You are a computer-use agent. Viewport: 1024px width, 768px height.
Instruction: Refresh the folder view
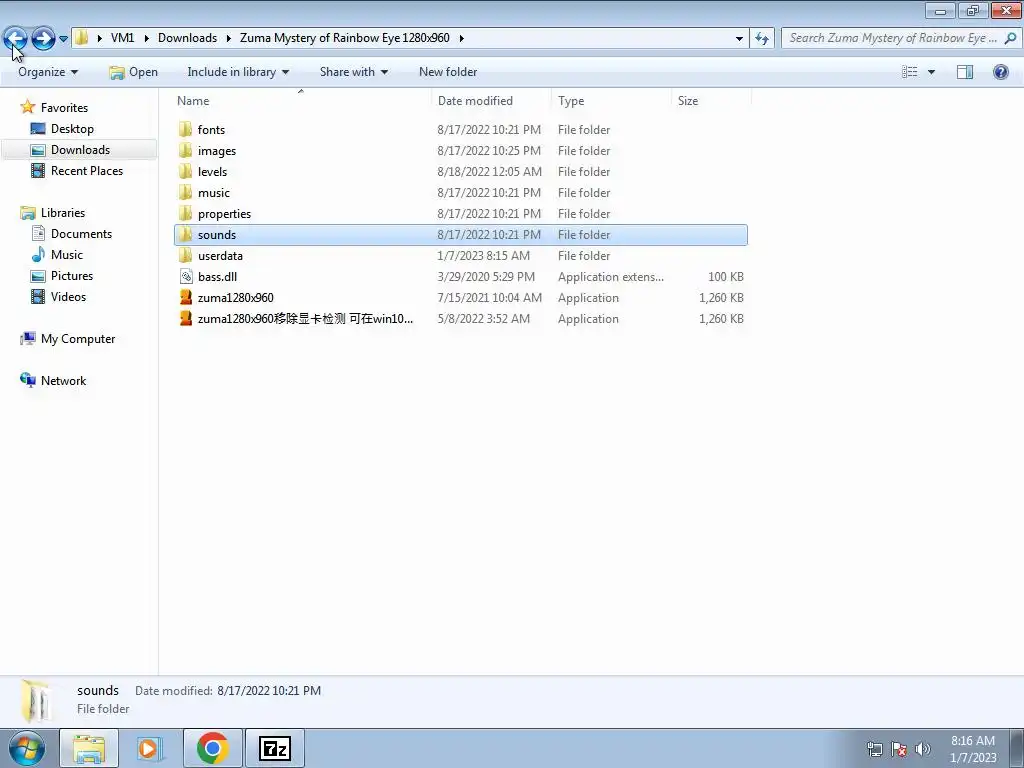(x=761, y=38)
